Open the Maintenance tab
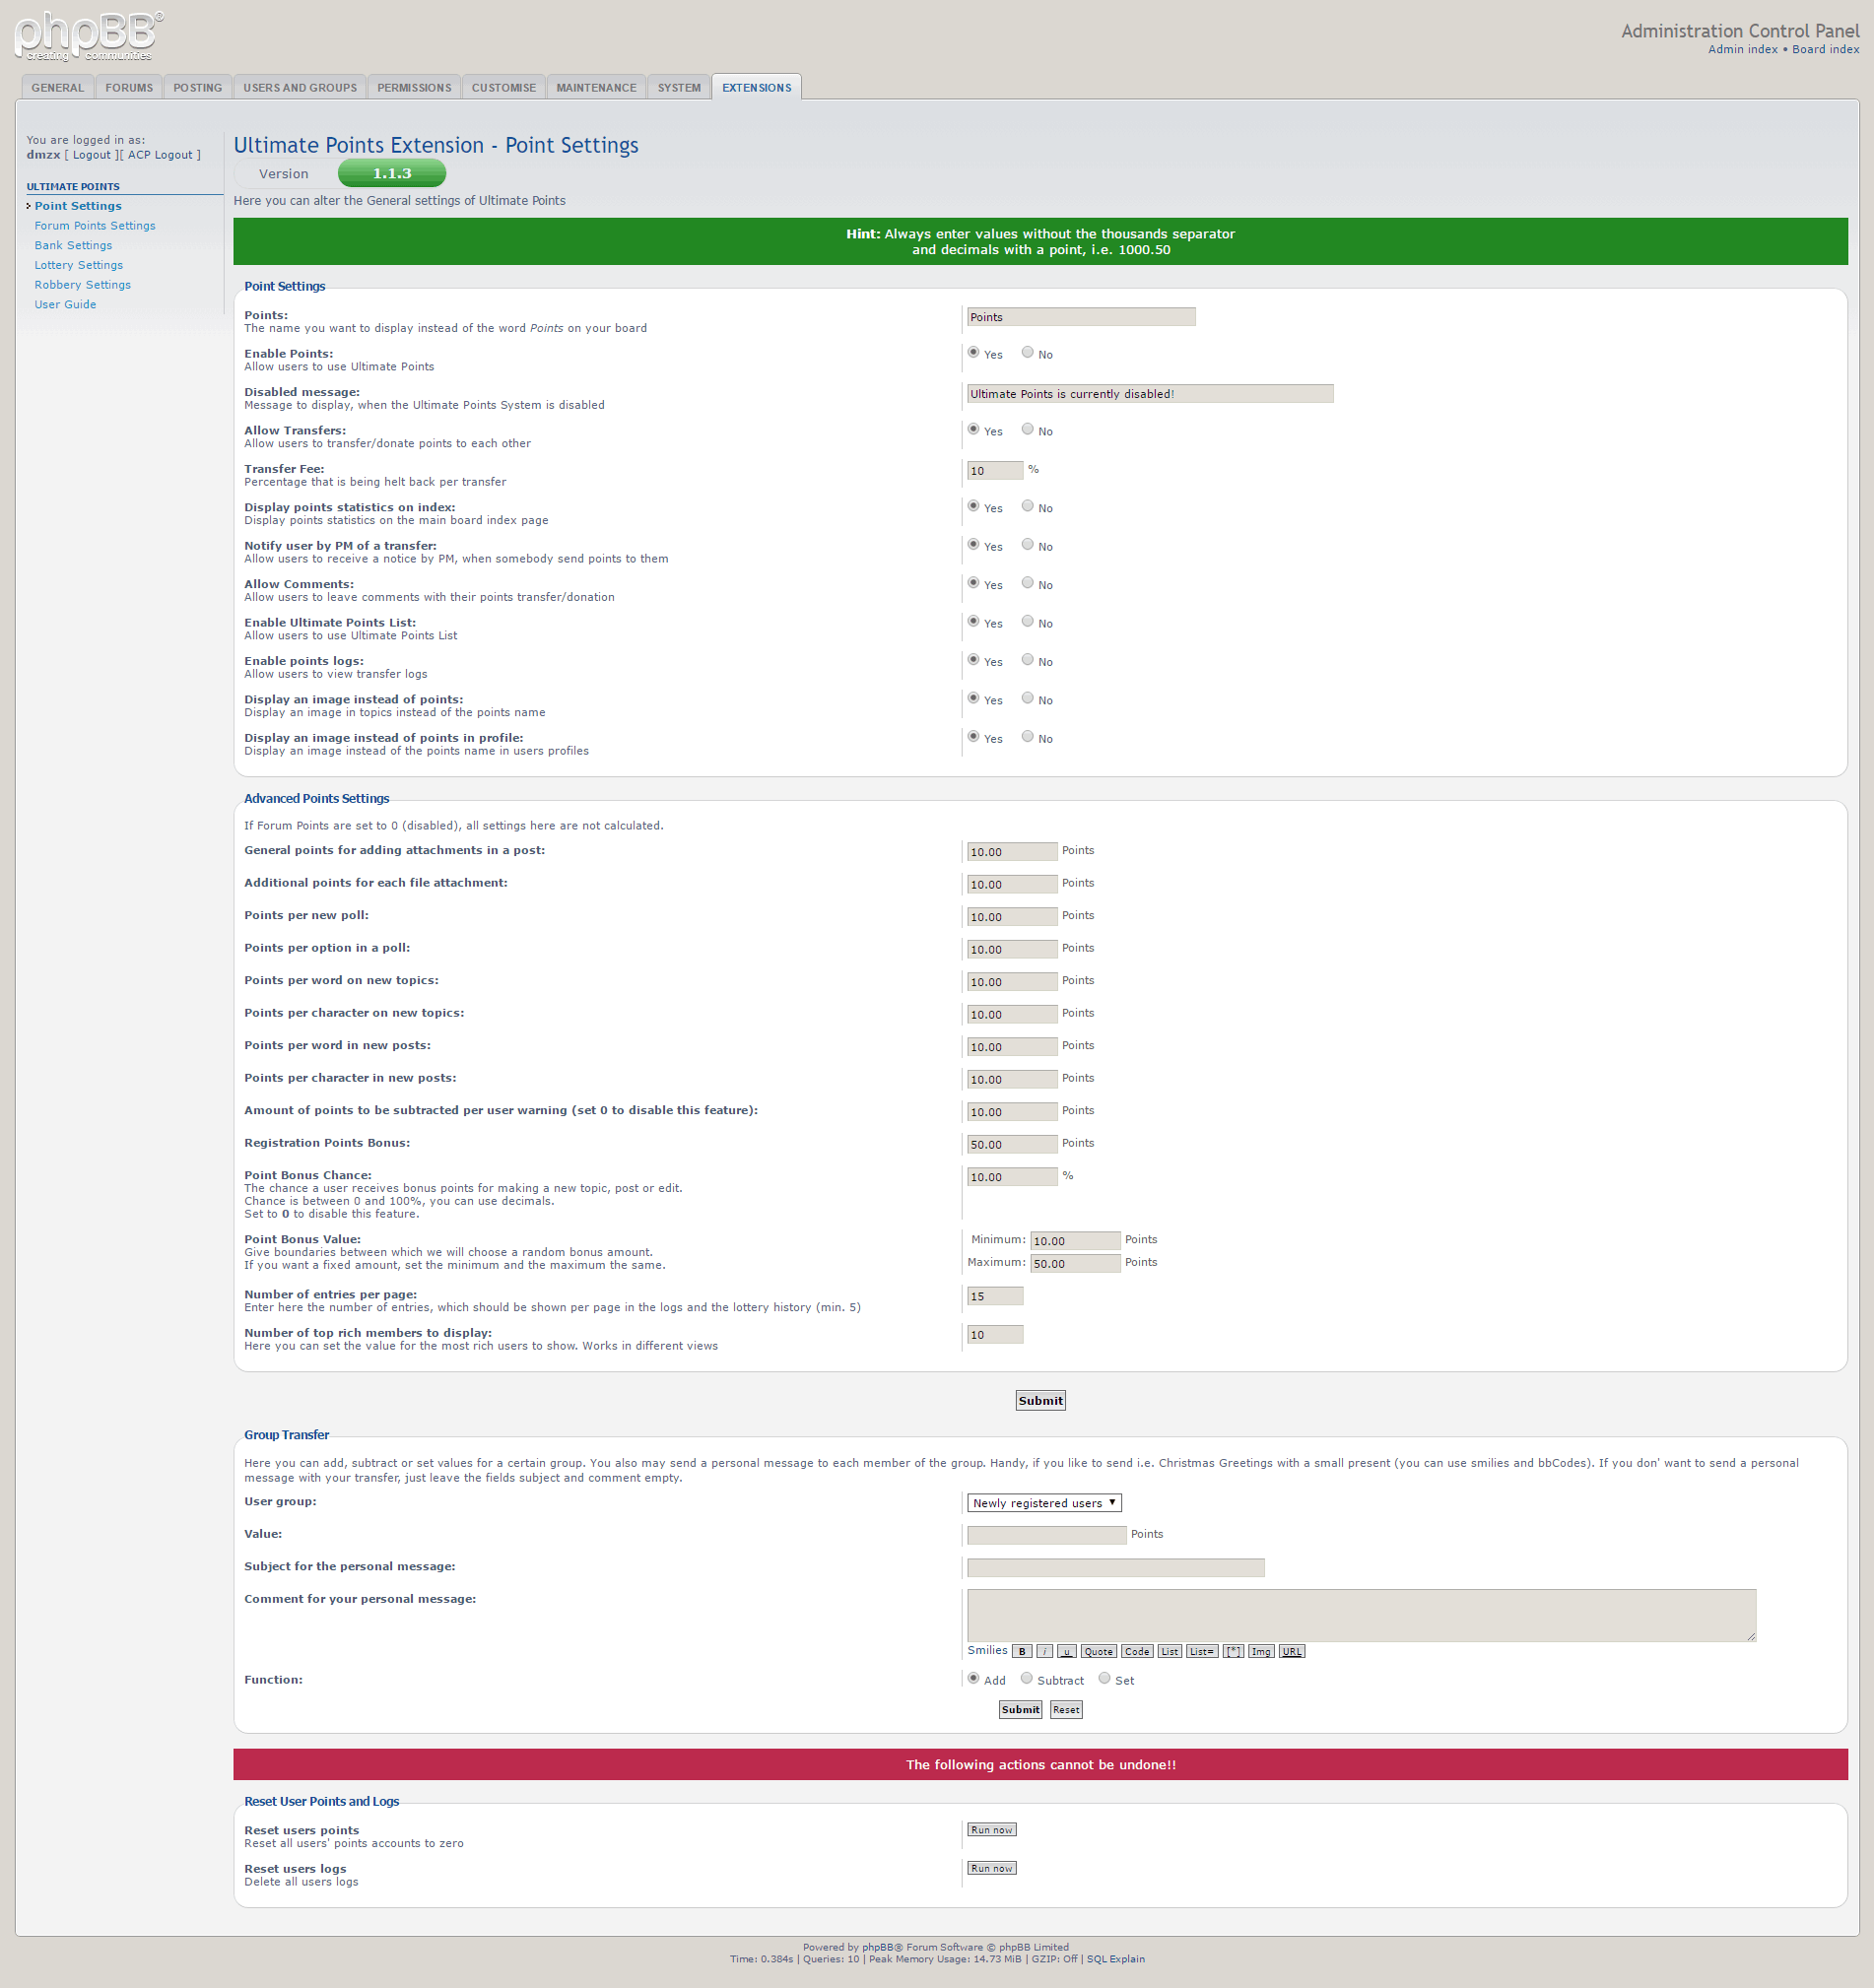Viewport: 1874px width, 1988px height. point(596,87)
